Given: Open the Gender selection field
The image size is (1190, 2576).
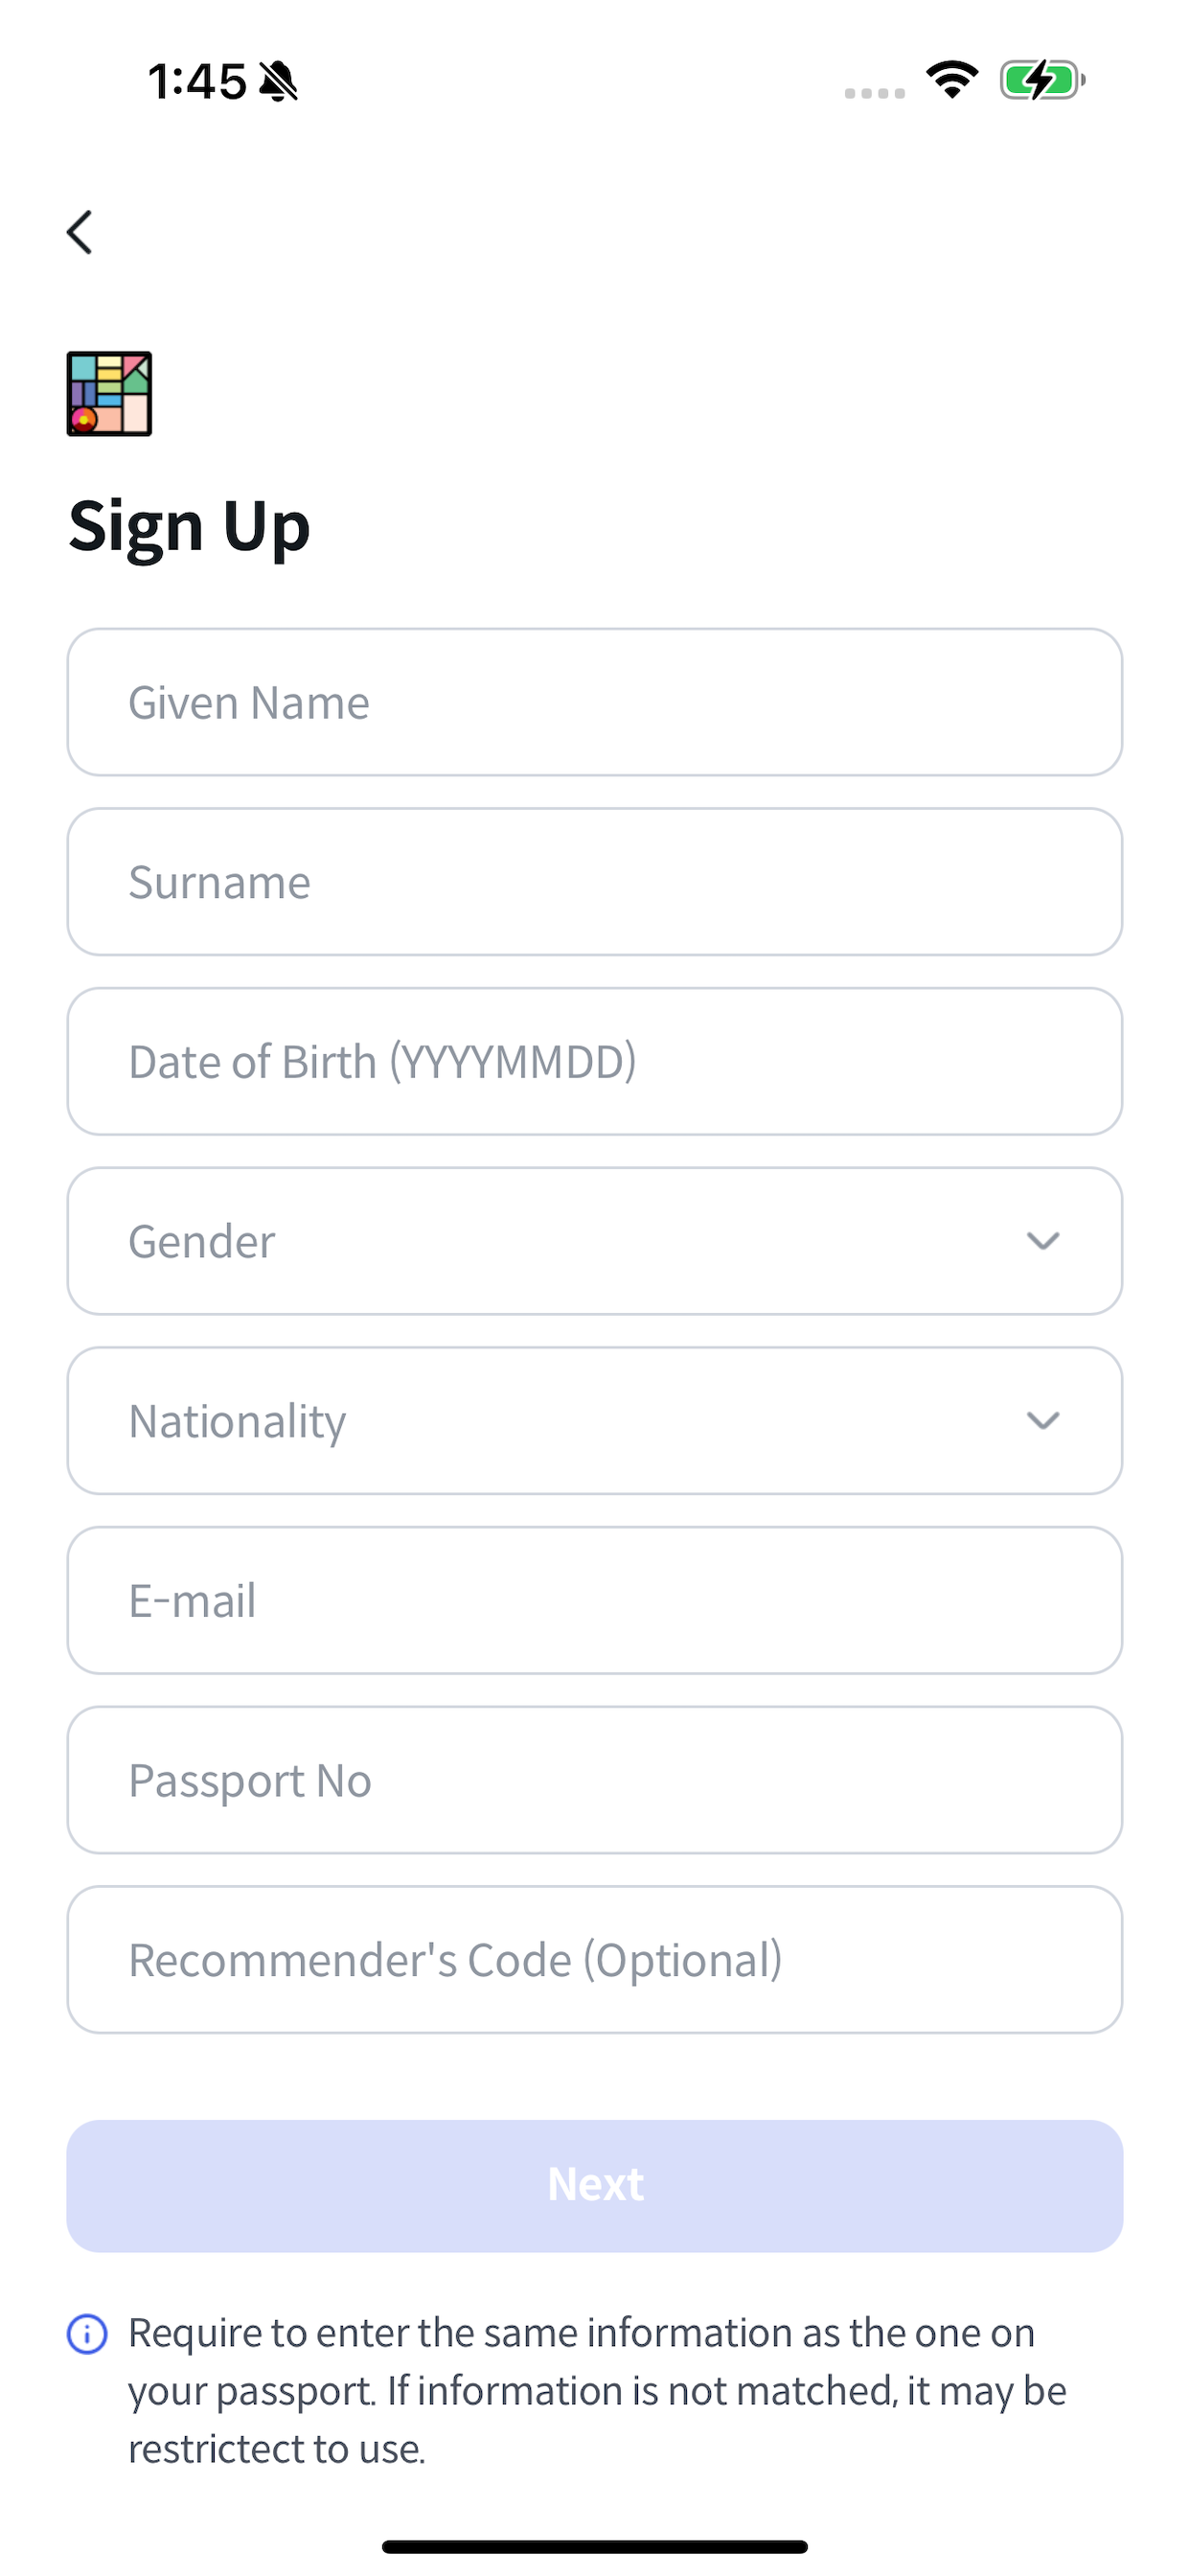Looking at the screenshot, I should (595, 1241).
